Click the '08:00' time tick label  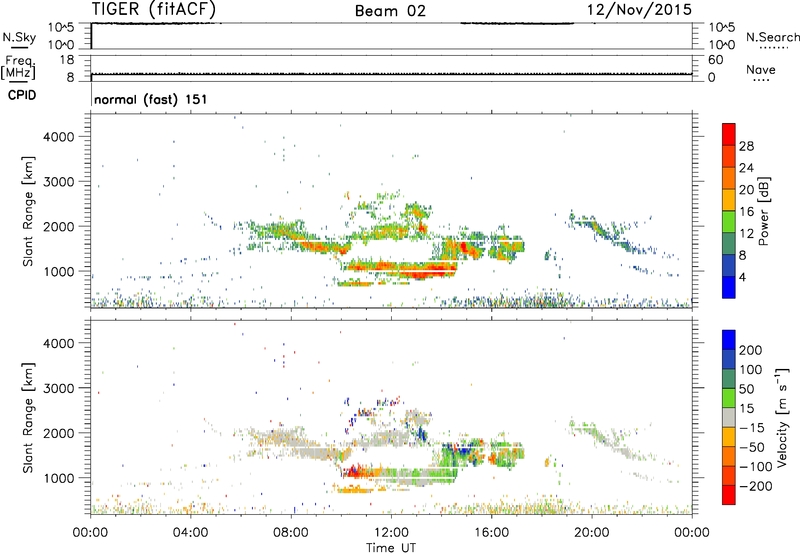(291, 533)
